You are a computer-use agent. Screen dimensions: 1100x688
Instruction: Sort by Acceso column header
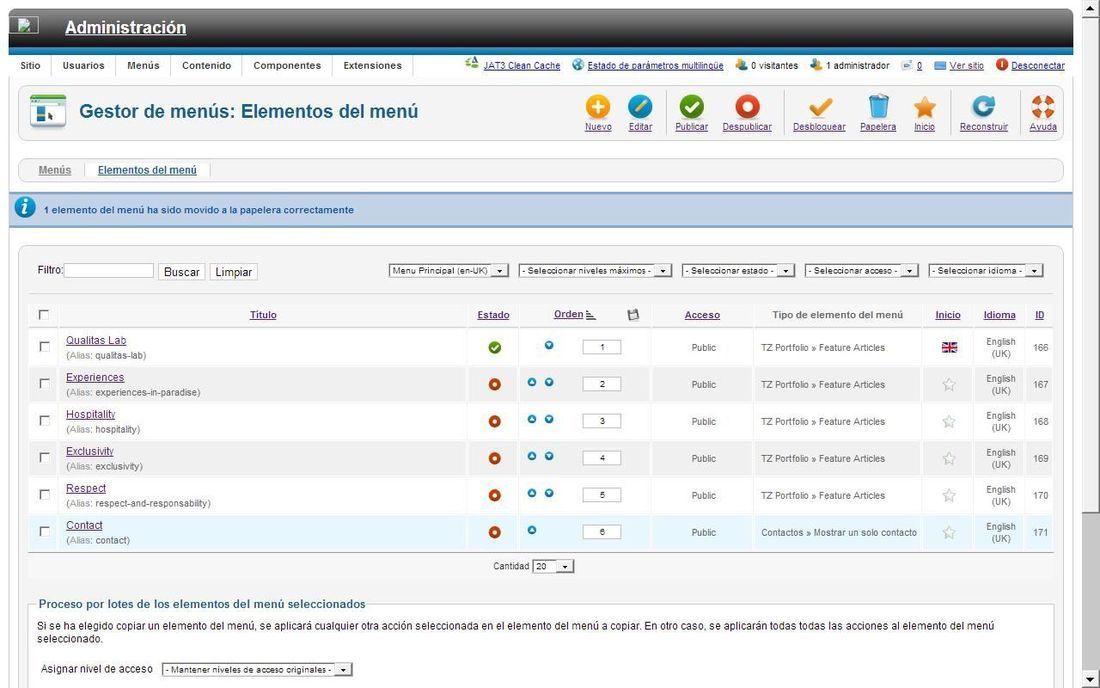point(702,315)
